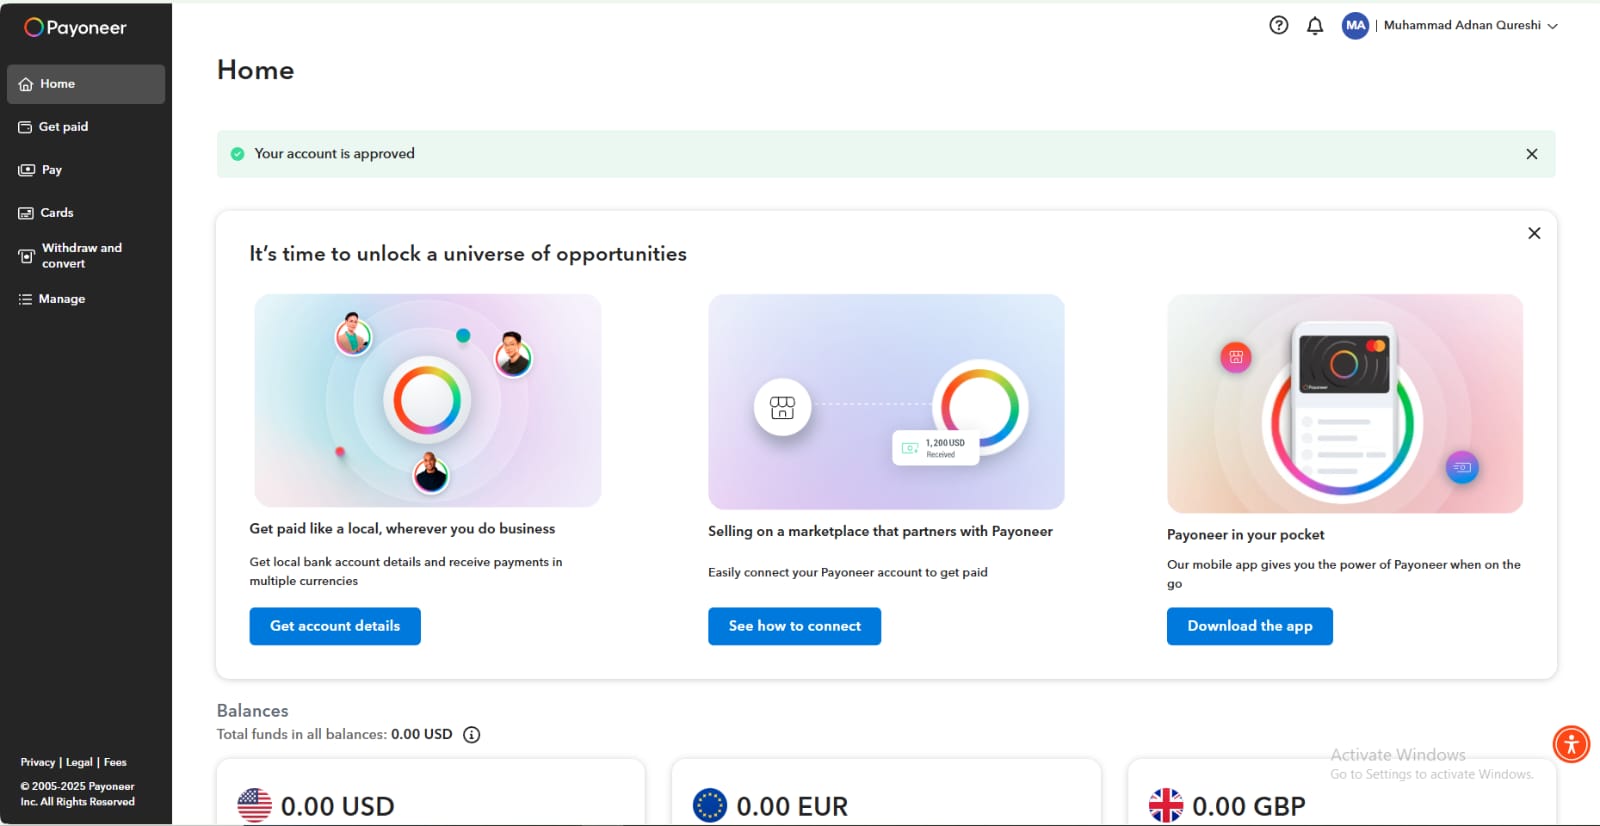The width and height of the screenshot is (1600, 826).
Task: Go to Cards in the sidebar
Action: [x=57, y=213]
